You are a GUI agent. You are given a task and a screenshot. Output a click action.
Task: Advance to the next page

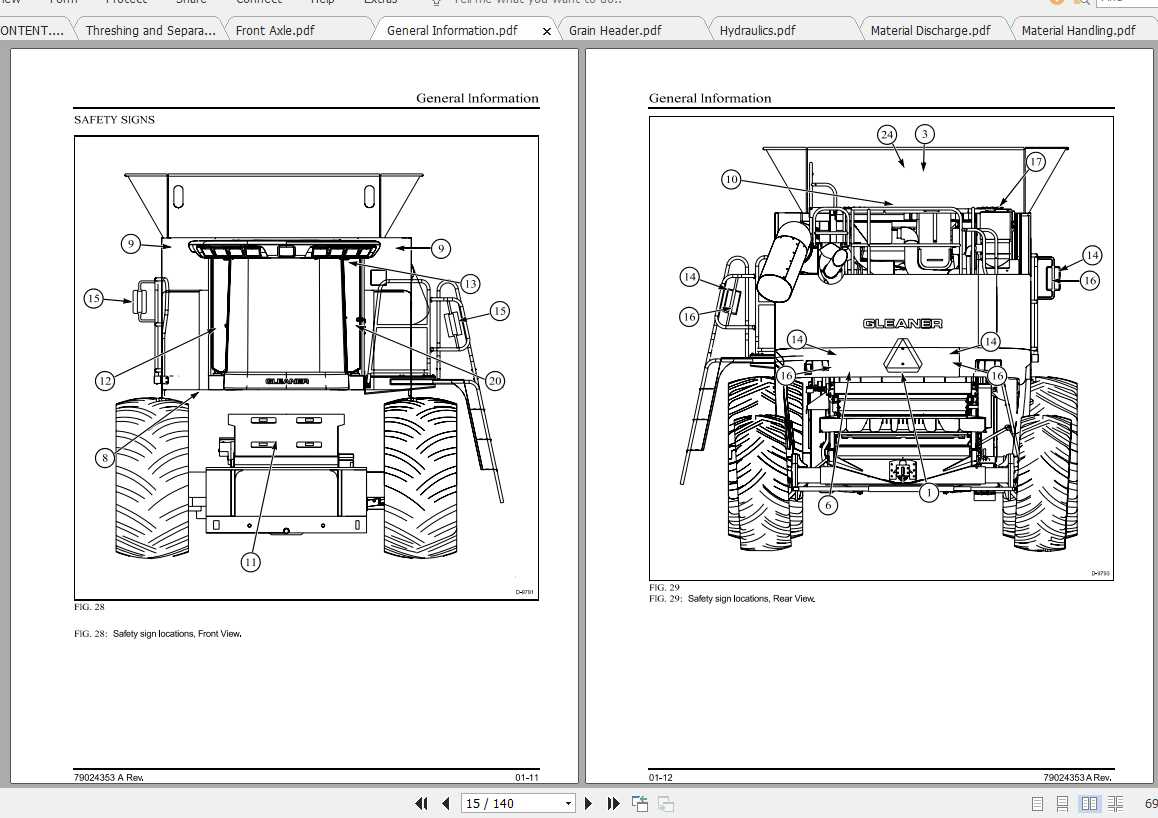588,803
